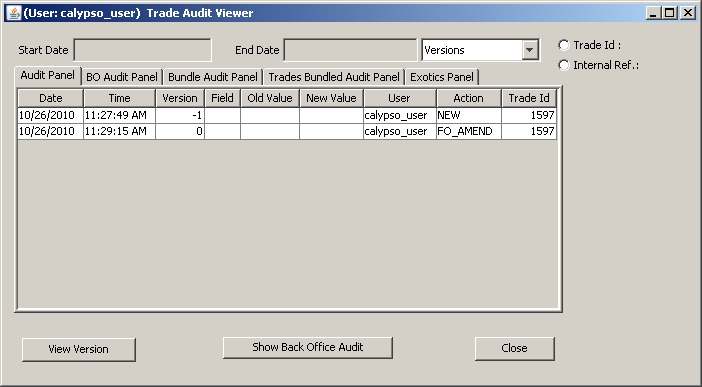
Task: Sort by the Date column header
Action: [51, 98]
